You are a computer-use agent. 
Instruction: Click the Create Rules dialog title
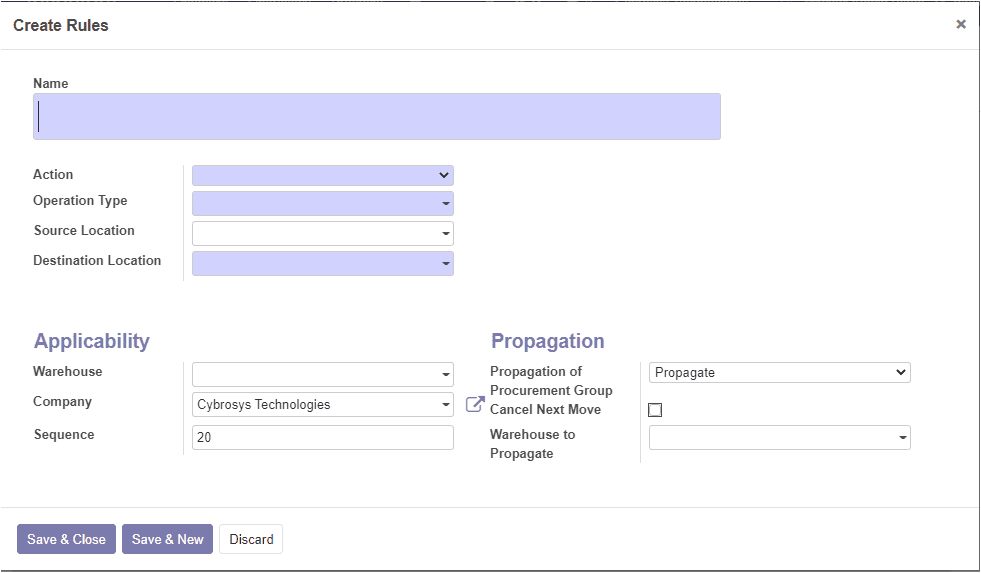[61, 25]
